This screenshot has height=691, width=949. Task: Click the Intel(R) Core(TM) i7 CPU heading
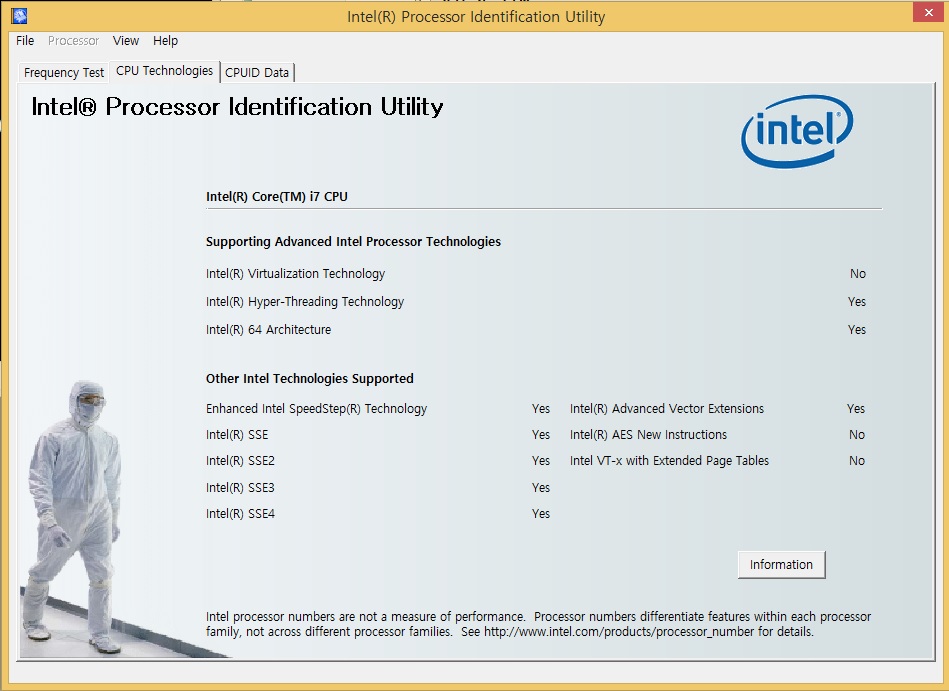tap(277, 197)
